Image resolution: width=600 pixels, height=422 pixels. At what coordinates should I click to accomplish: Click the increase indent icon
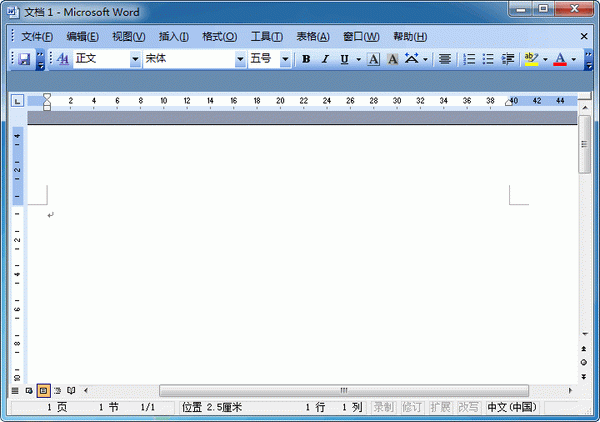[508, 59]
